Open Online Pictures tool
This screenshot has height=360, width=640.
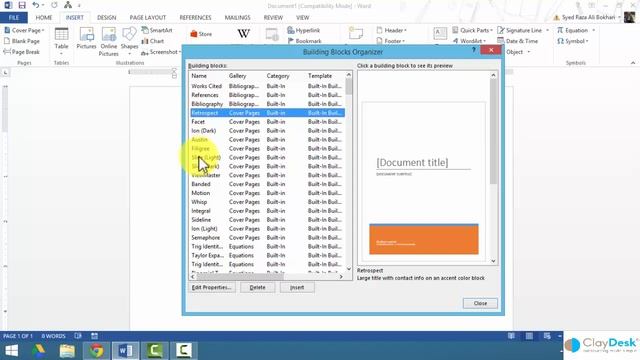coord(109,42)
